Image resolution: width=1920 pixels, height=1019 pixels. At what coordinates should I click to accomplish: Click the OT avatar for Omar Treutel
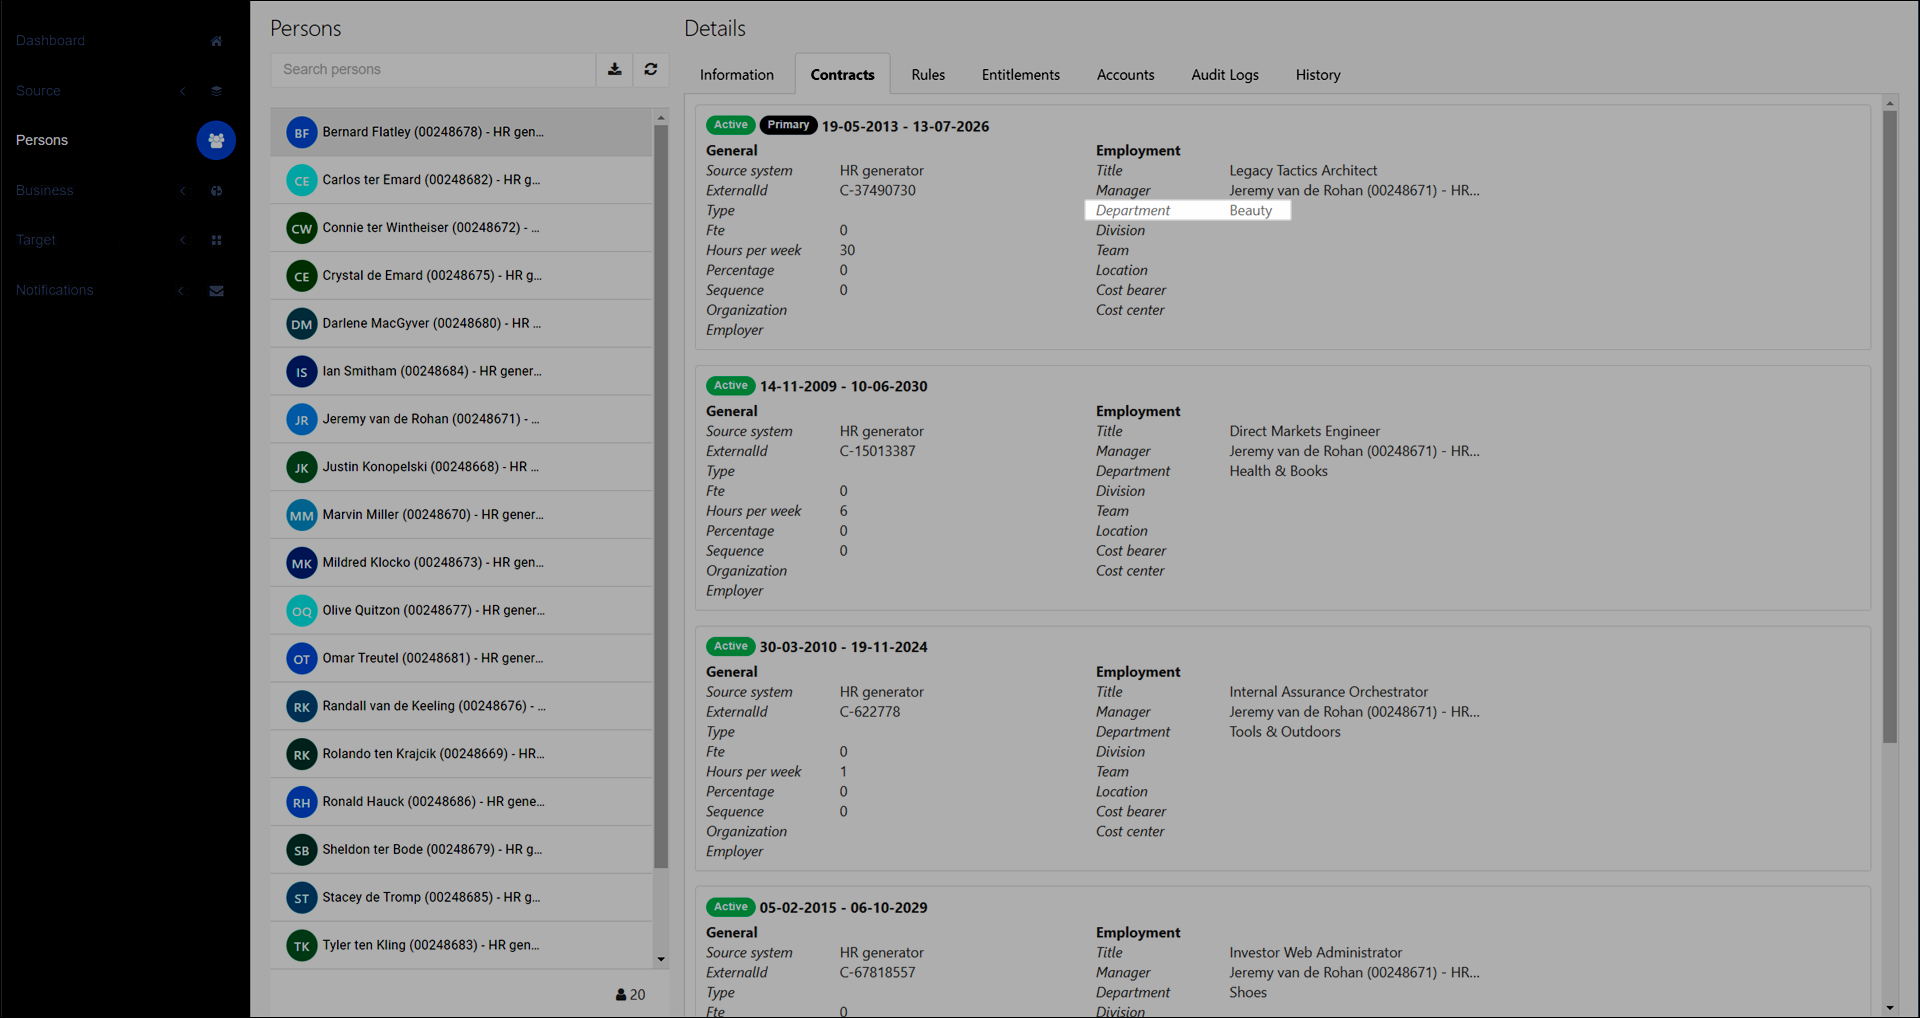(302, 659)
